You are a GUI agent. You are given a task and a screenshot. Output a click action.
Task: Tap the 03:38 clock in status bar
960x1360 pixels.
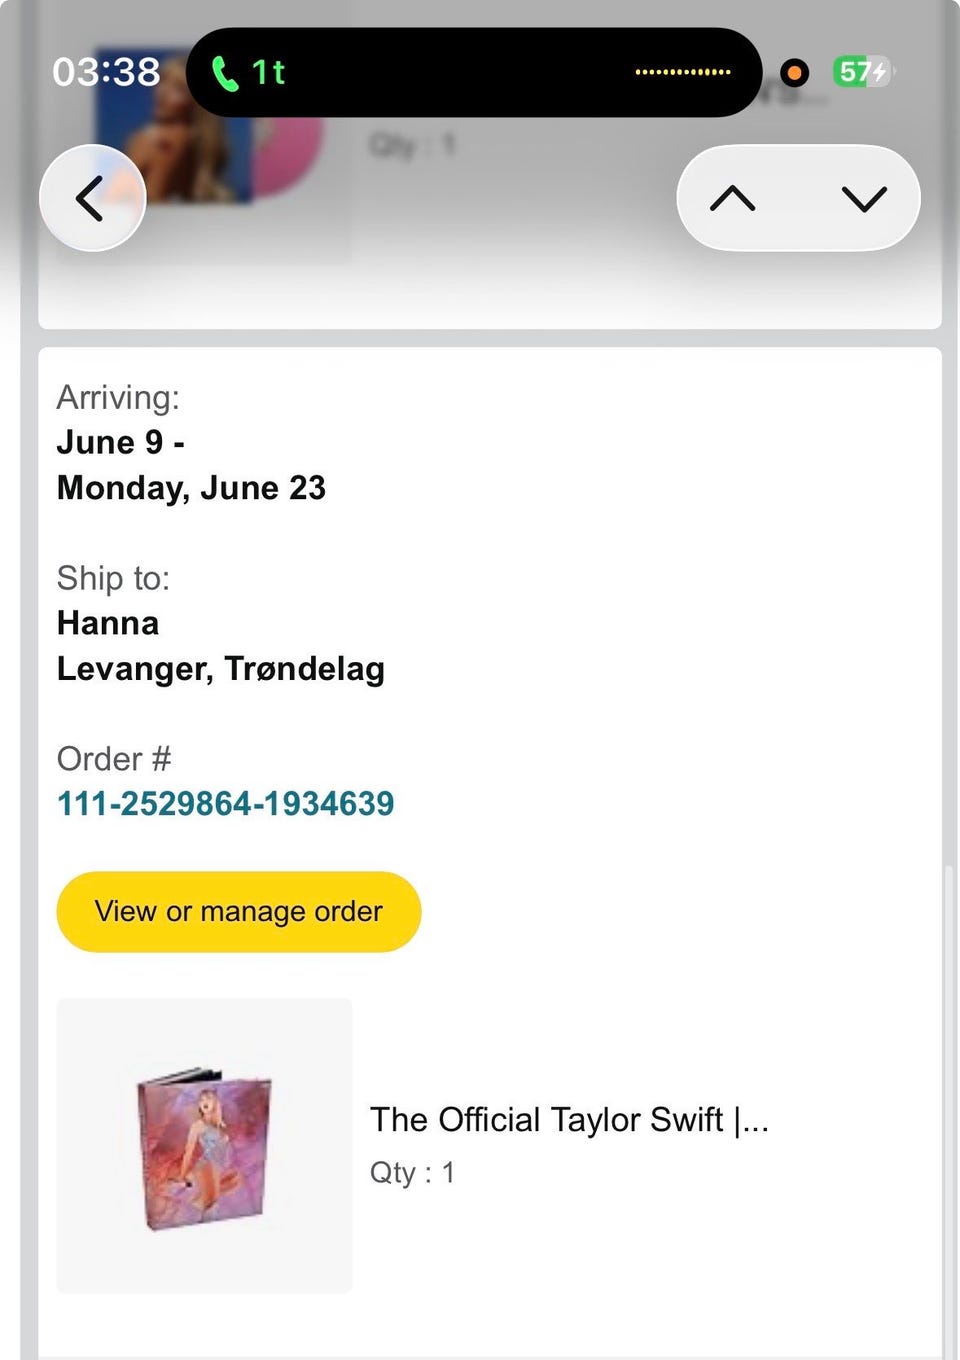pos(106,72)
